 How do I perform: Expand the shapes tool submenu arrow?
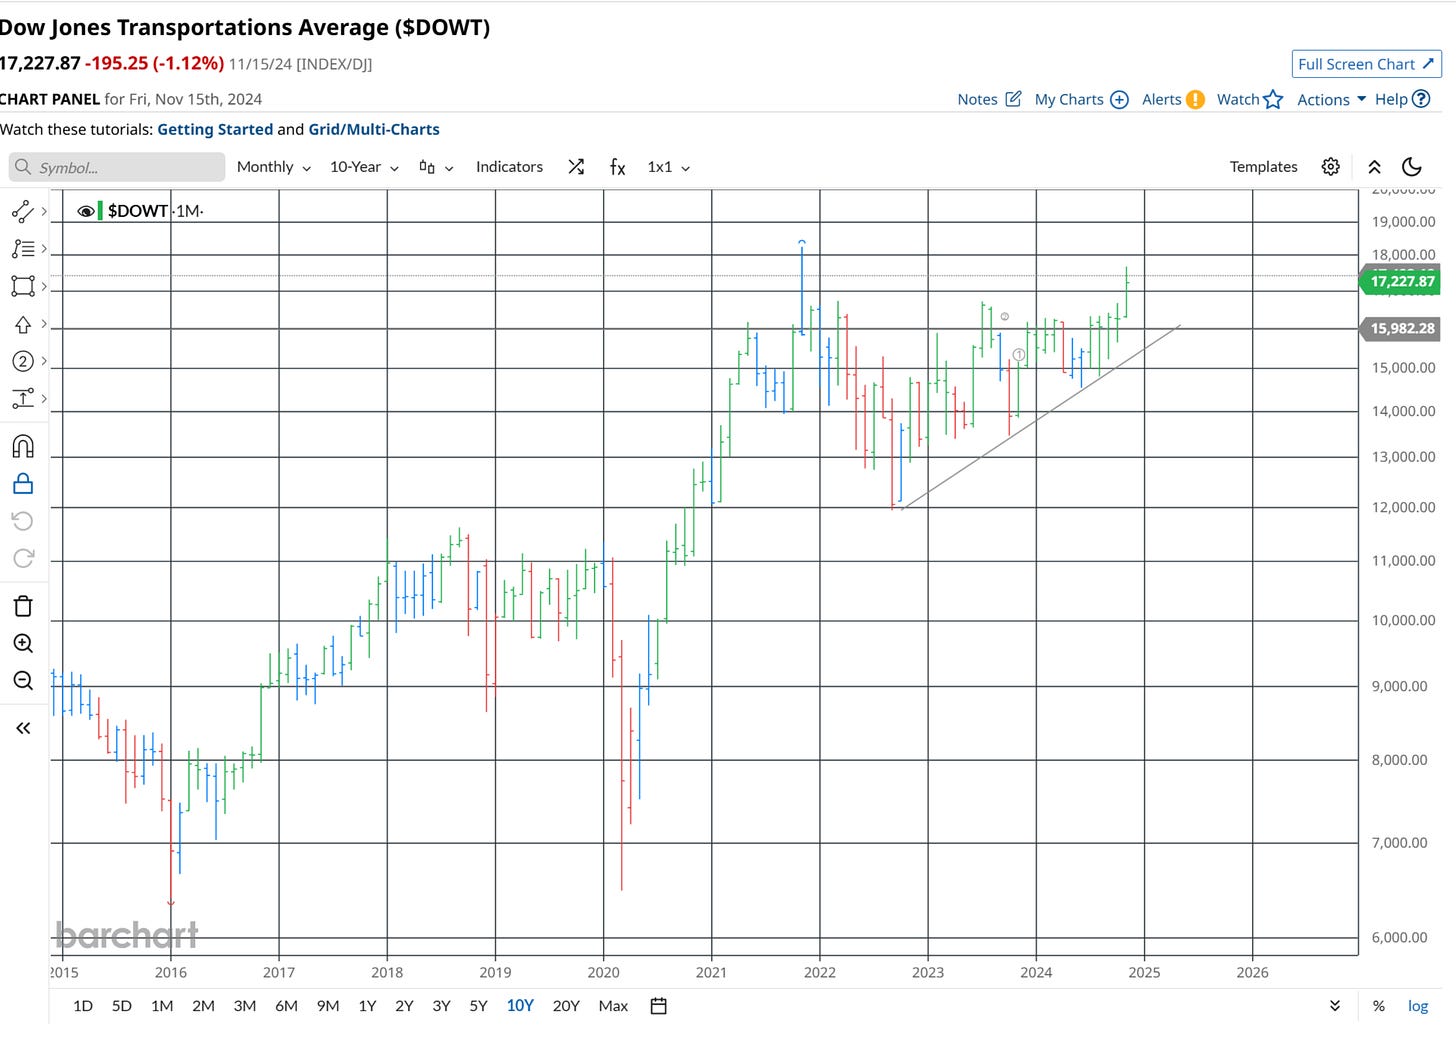point(44,287)
